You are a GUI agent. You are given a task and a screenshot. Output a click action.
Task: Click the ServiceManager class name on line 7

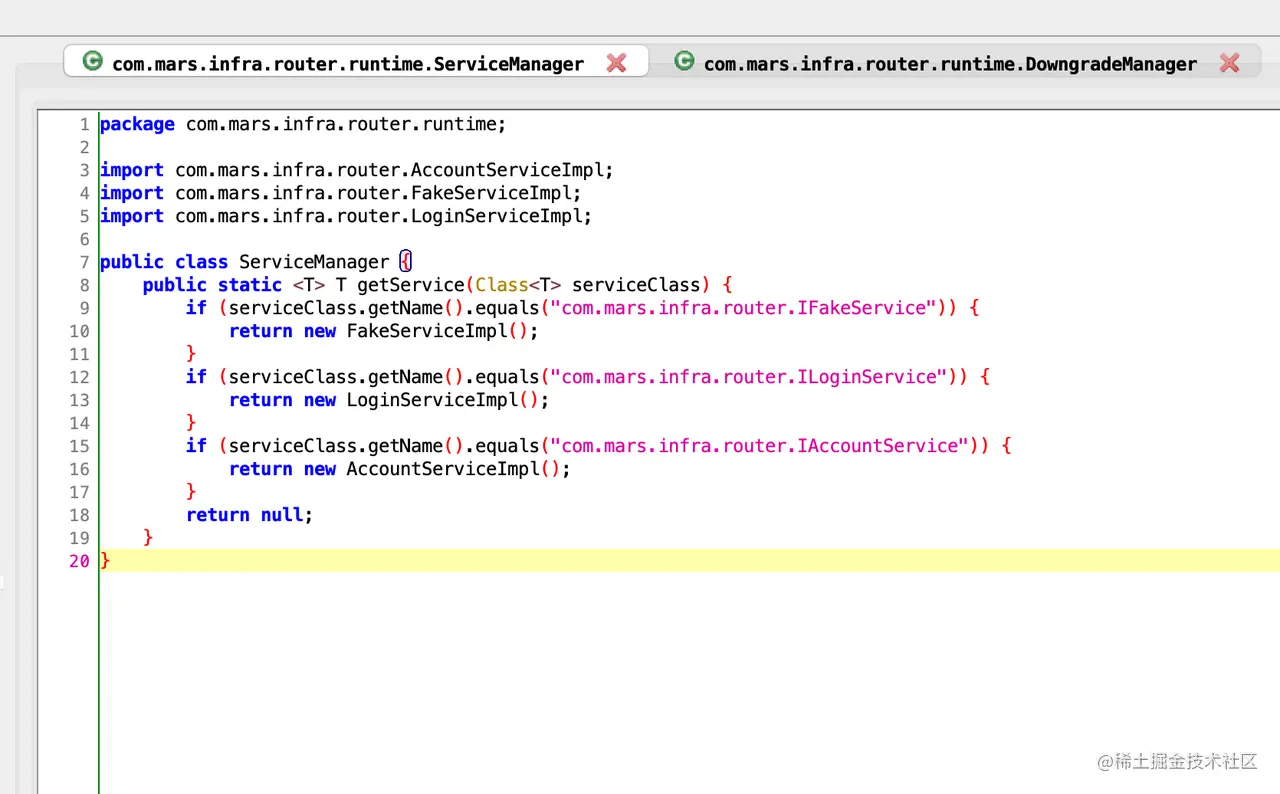(x=314, y=263)
